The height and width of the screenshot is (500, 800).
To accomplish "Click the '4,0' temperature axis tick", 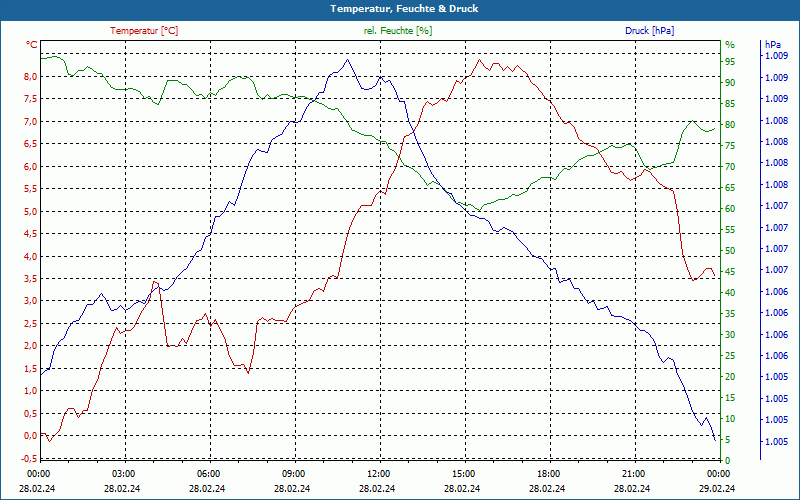I will 31,256.
